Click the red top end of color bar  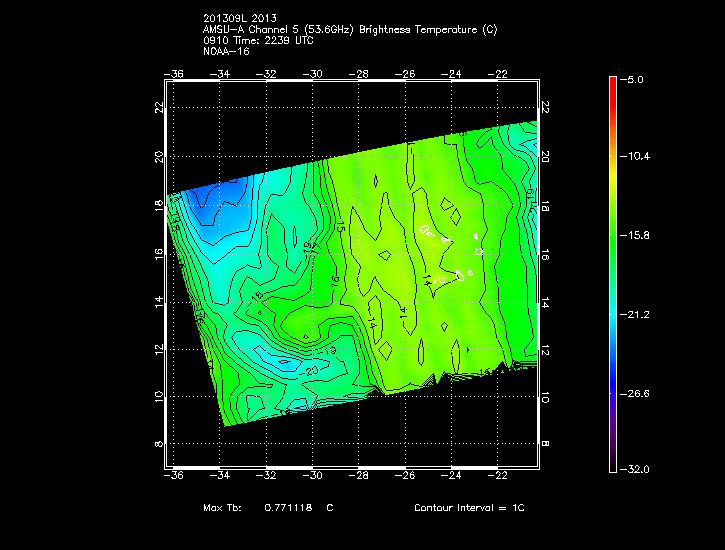[x=613, y=83]
